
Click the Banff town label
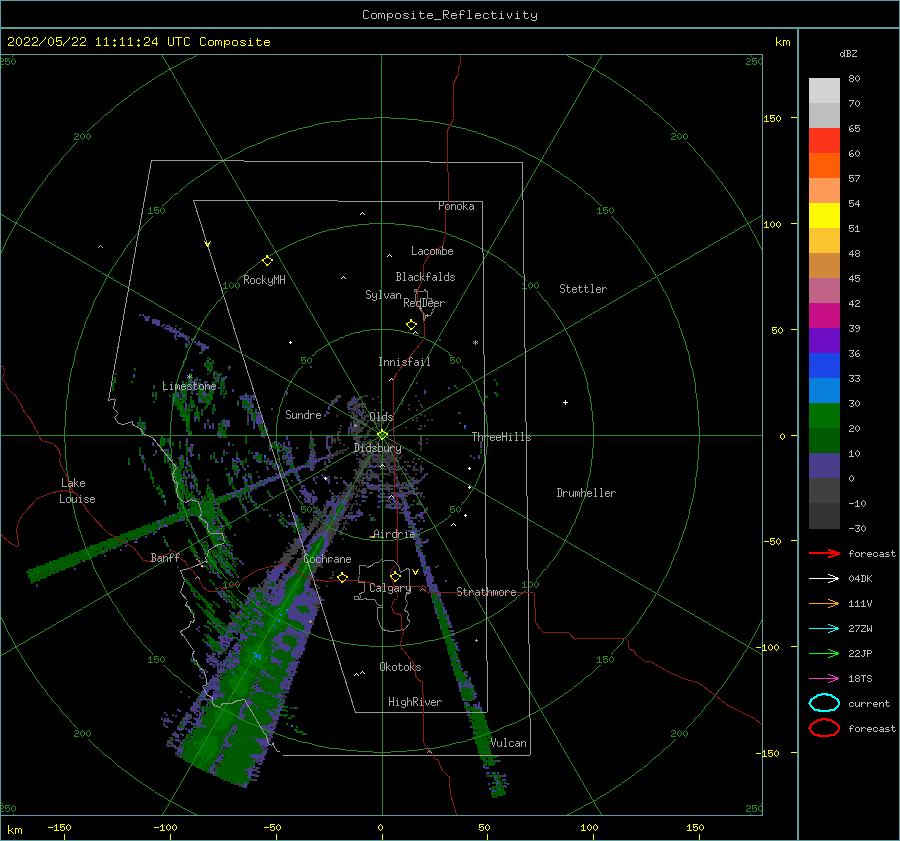pyautogui.click(x=165, y=557)
